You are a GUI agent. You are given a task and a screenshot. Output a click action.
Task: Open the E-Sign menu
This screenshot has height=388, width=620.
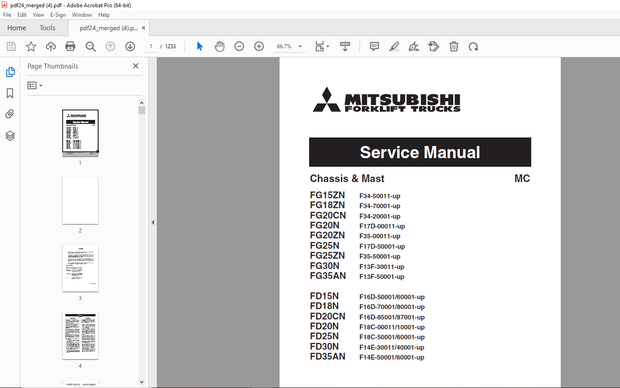point(58,15)
